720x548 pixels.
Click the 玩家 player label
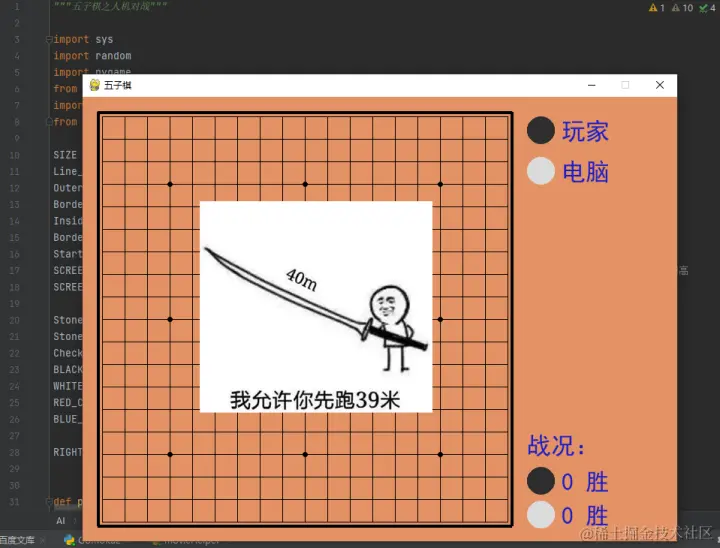point(585,131)
